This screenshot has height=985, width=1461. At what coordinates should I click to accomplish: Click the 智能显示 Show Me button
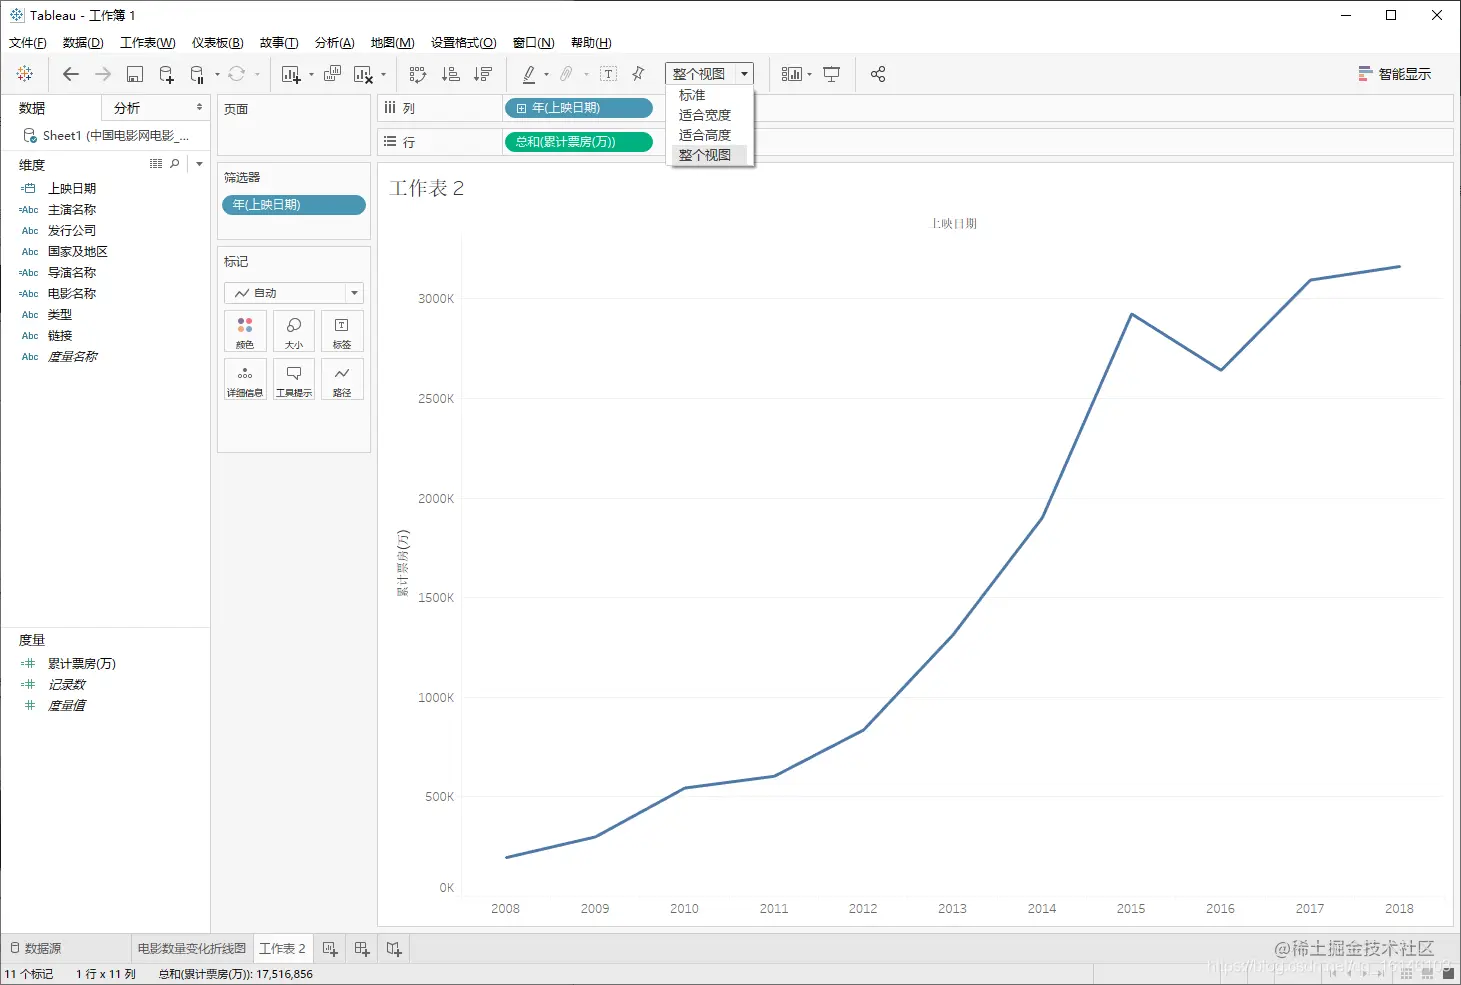[x=1394, y=74]
